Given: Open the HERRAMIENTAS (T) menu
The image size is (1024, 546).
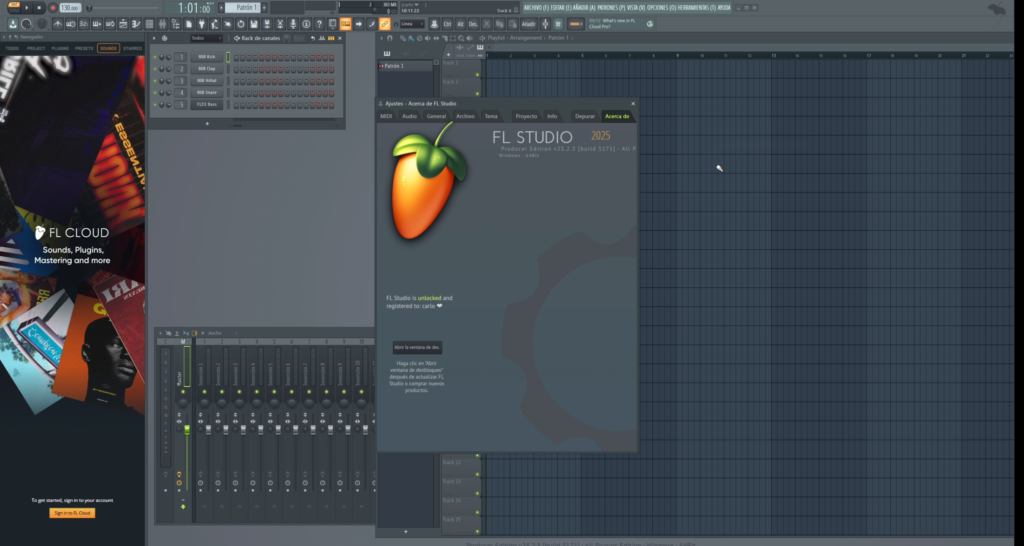Looking at the screenshot, I should coord(697,8).
